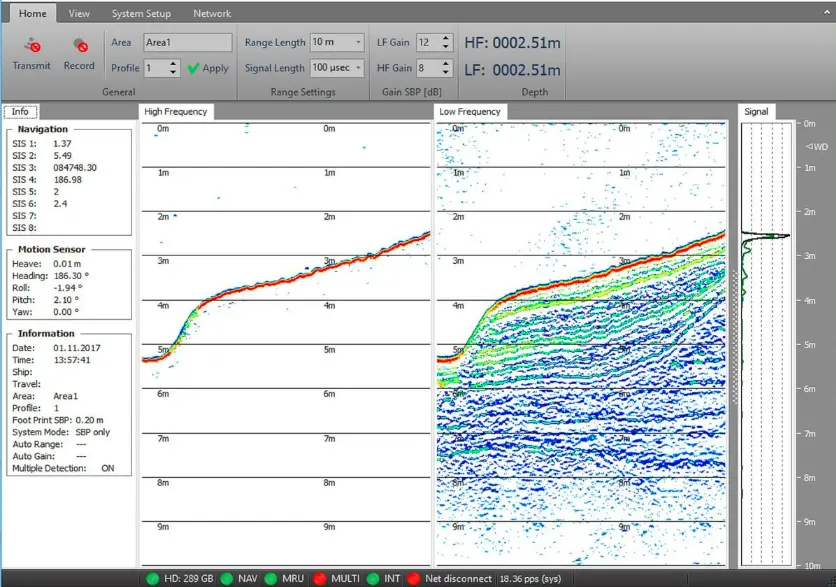Click the Heading value 186.30°
The width and height of the screenshot is (836, 587).
(71, 276)
